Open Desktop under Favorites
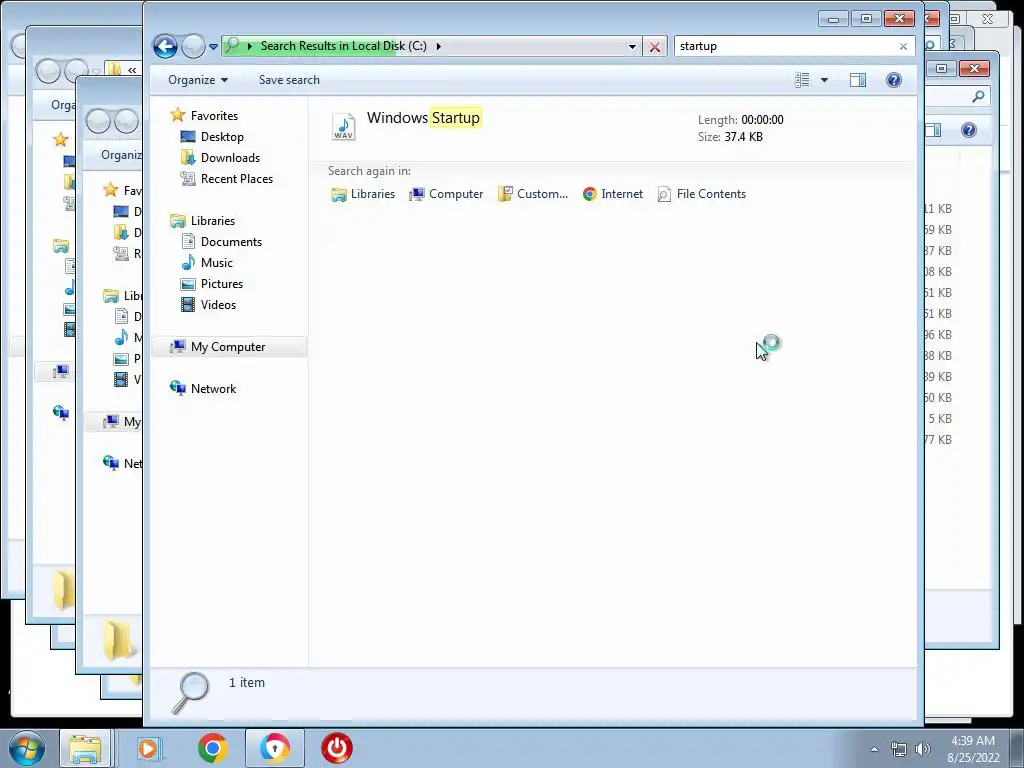The height and width of the screenshot is (768, 1024). (222, 136)
